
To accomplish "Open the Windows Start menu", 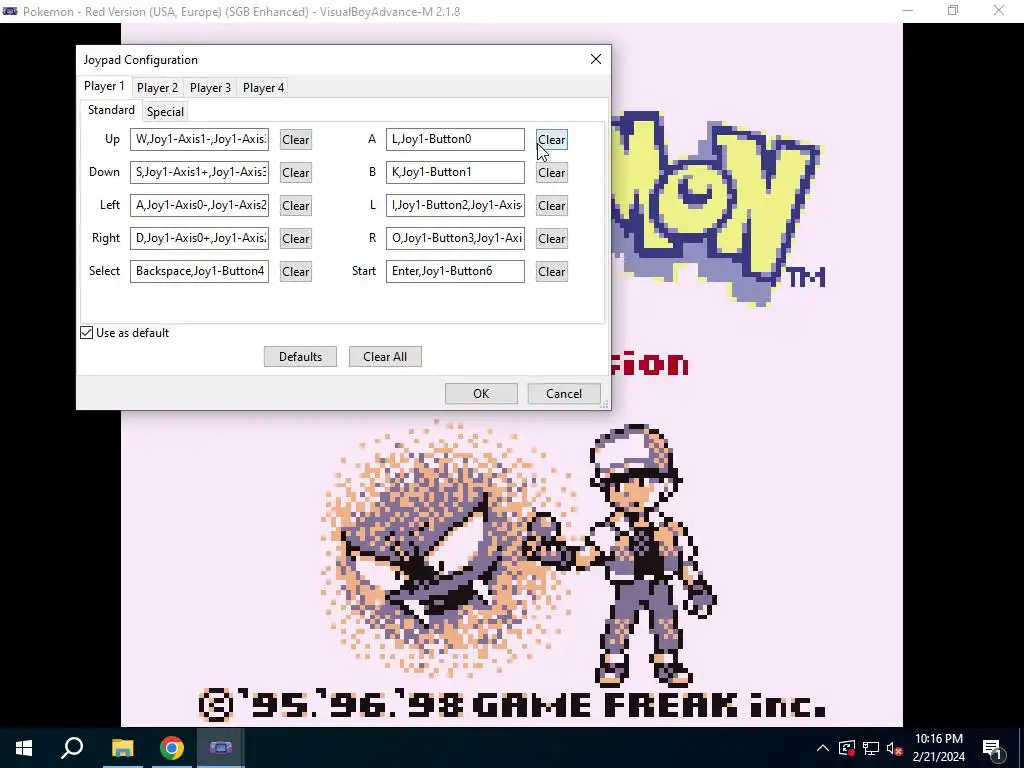I will (x=24, y=748).
